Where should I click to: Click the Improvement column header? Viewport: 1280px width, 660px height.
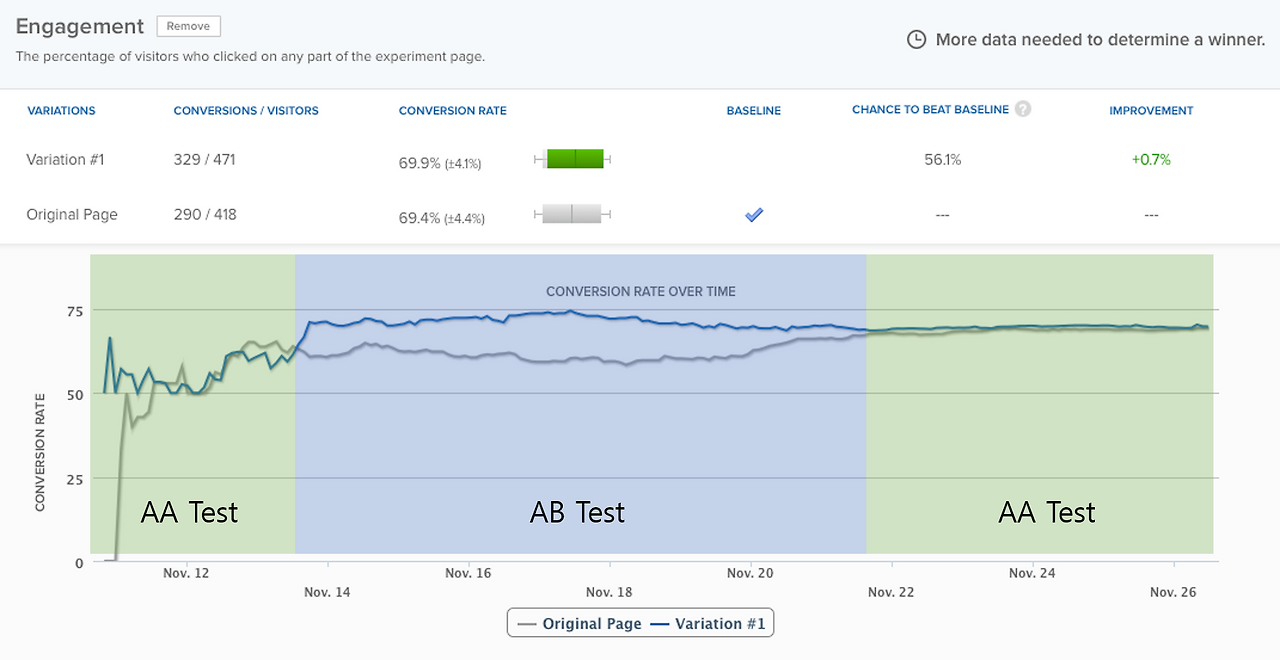(x=1151, y=111)
